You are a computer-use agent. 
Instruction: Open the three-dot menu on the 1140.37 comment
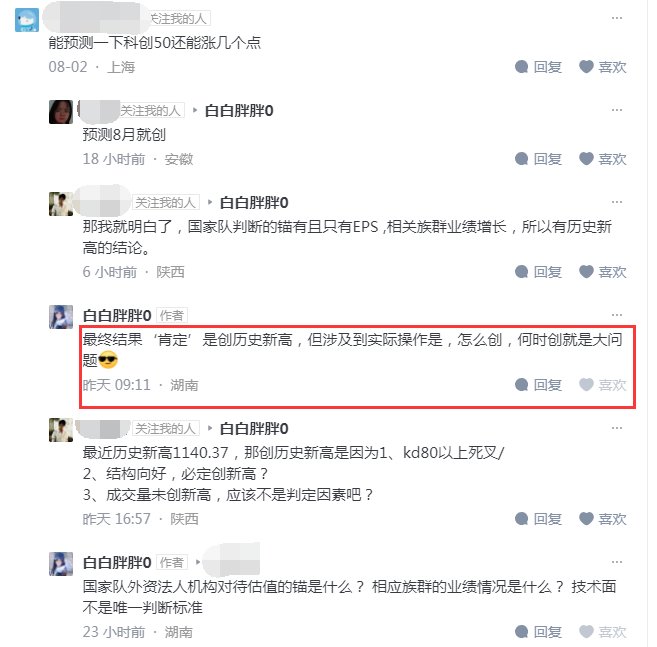(617, 428)
